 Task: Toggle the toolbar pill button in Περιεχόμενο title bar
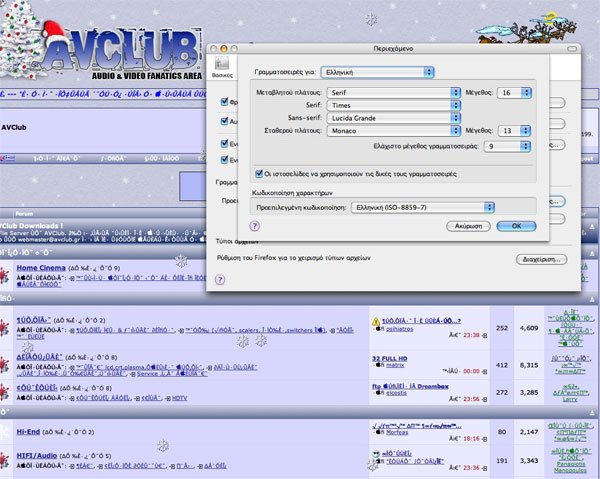[572, 49]
